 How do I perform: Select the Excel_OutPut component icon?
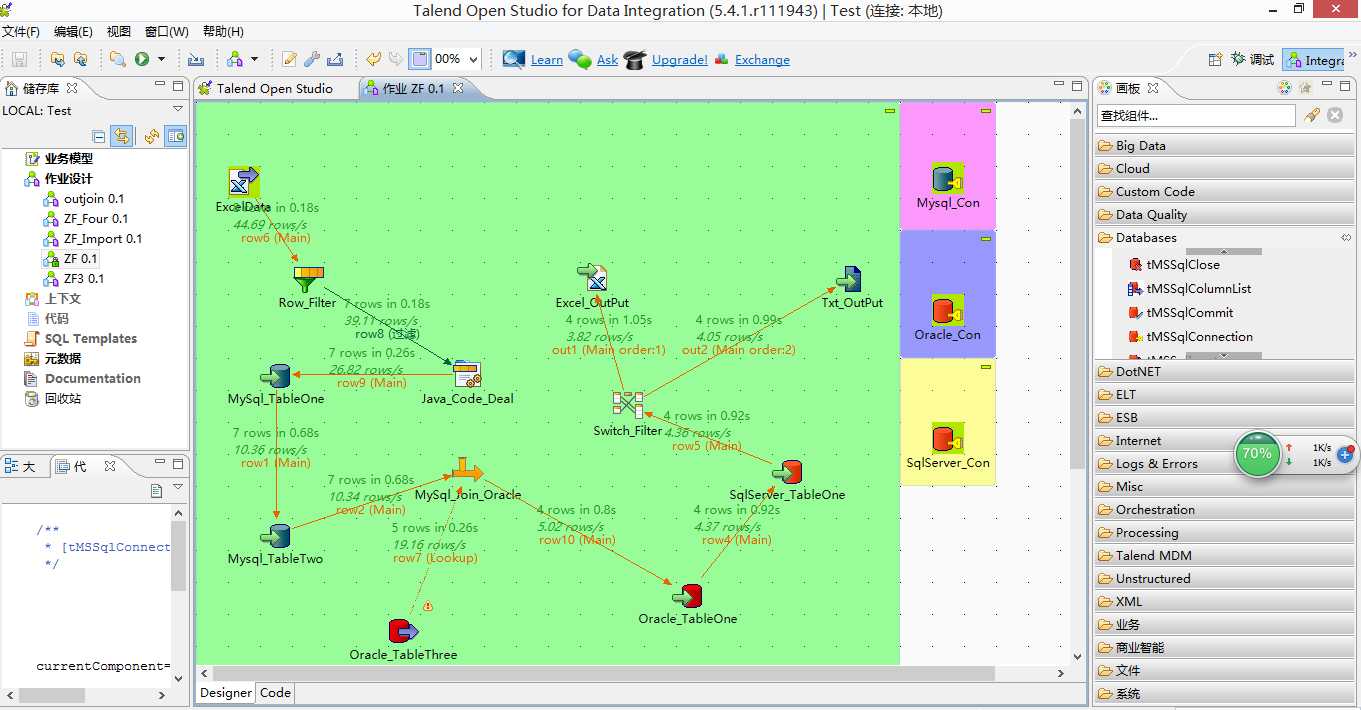pyautogui.click(x=592, y=279)
